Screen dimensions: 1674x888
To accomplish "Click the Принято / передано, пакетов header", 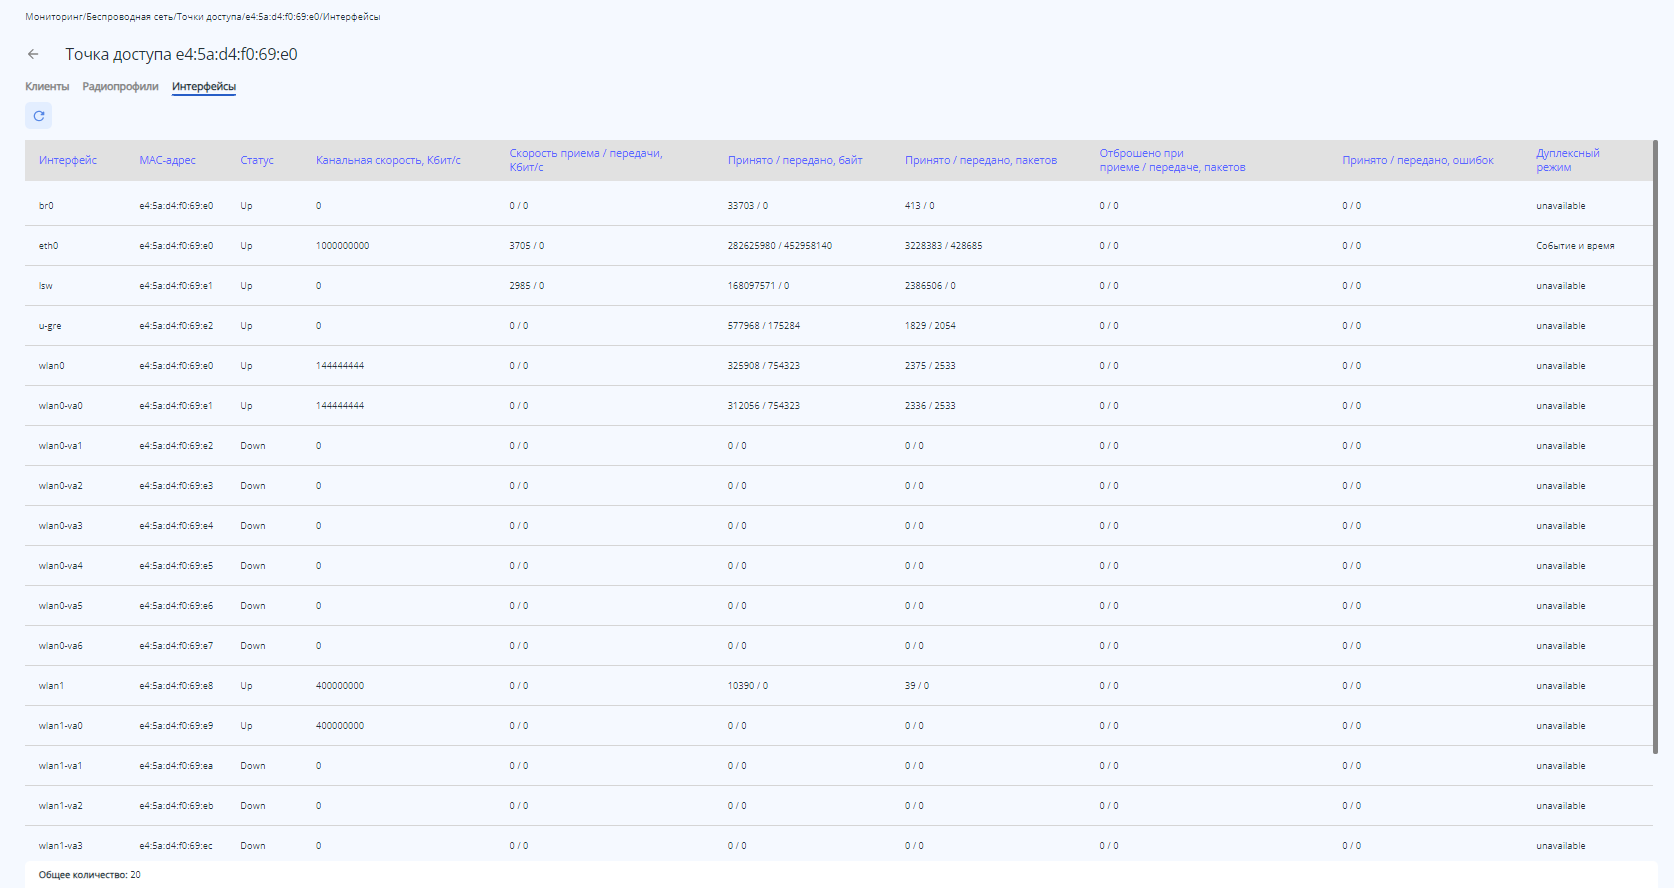I will 980,160.
